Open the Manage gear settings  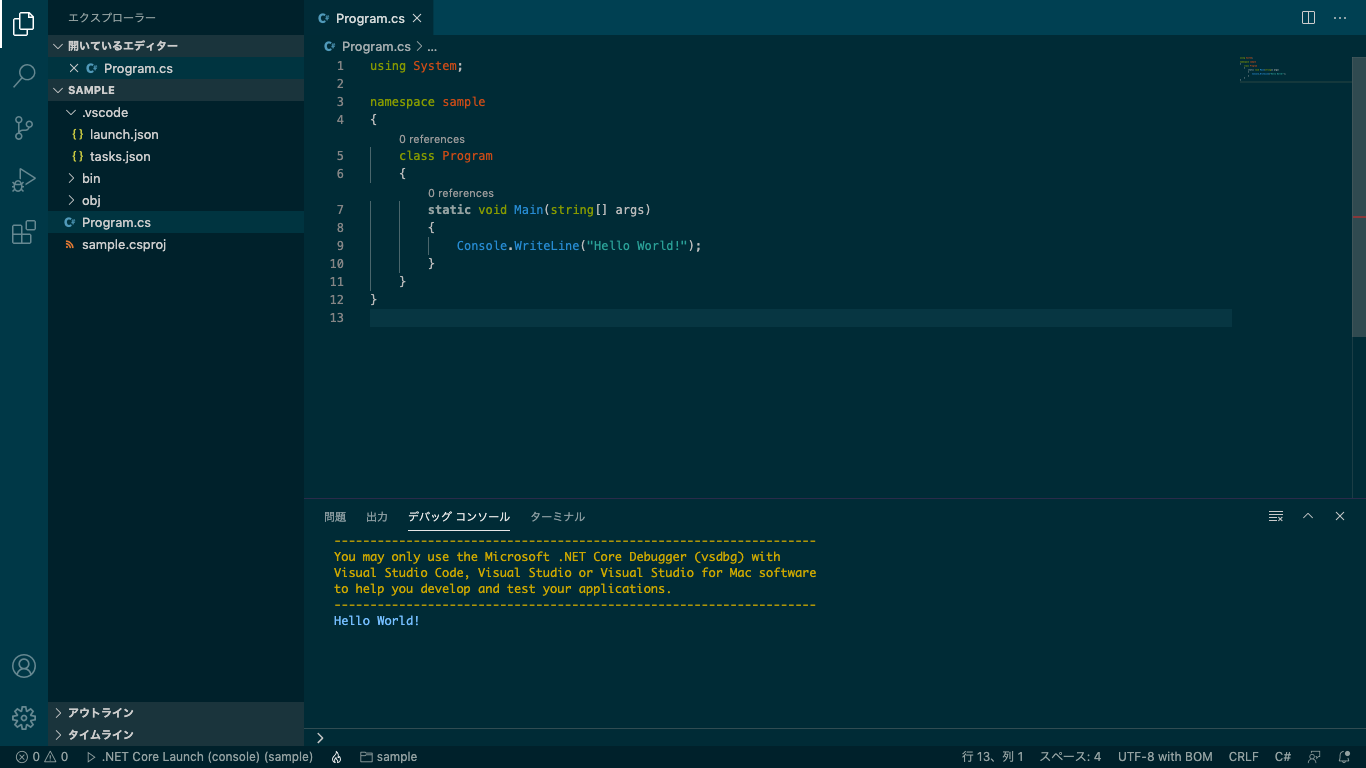[x=24, y=717]
